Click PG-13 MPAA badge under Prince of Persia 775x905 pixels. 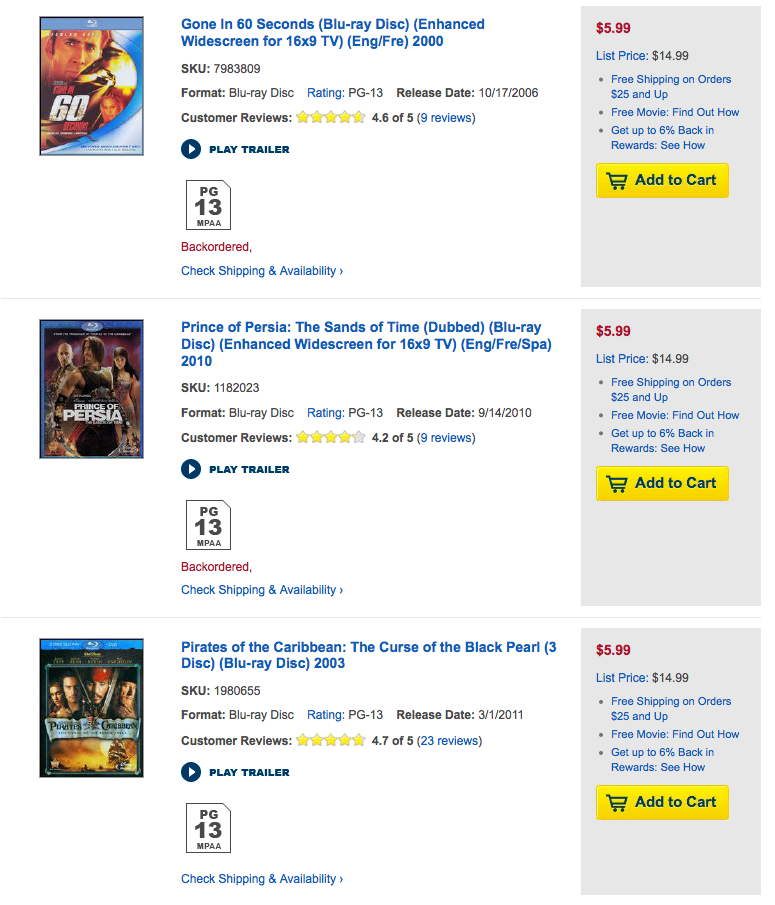point(208,524)
